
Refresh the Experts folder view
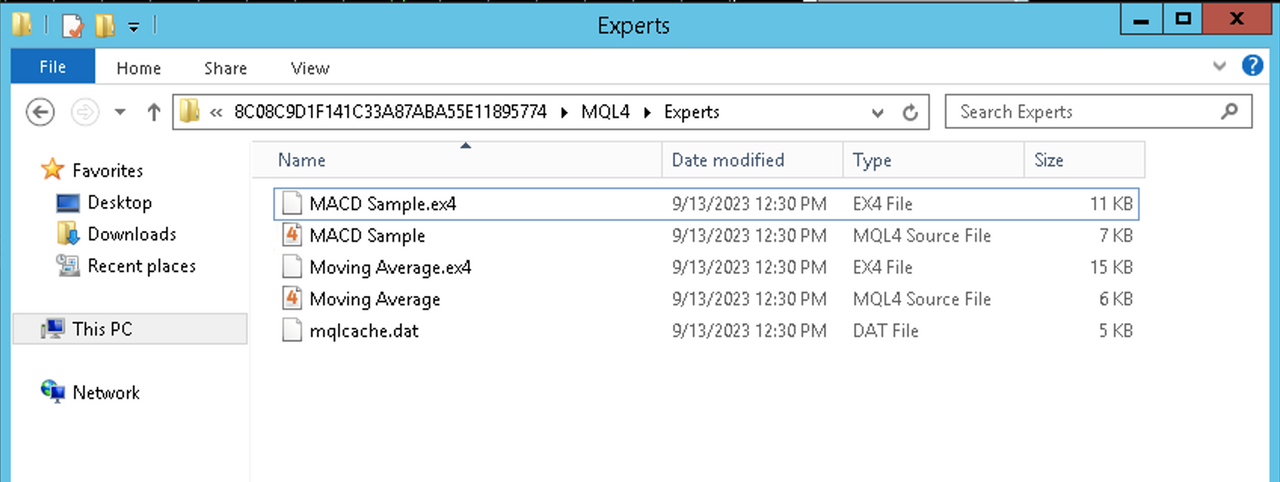point(910,113)
